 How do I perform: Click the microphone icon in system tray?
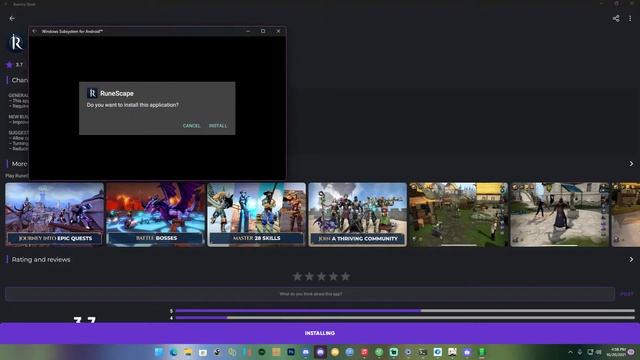point(580,352)
